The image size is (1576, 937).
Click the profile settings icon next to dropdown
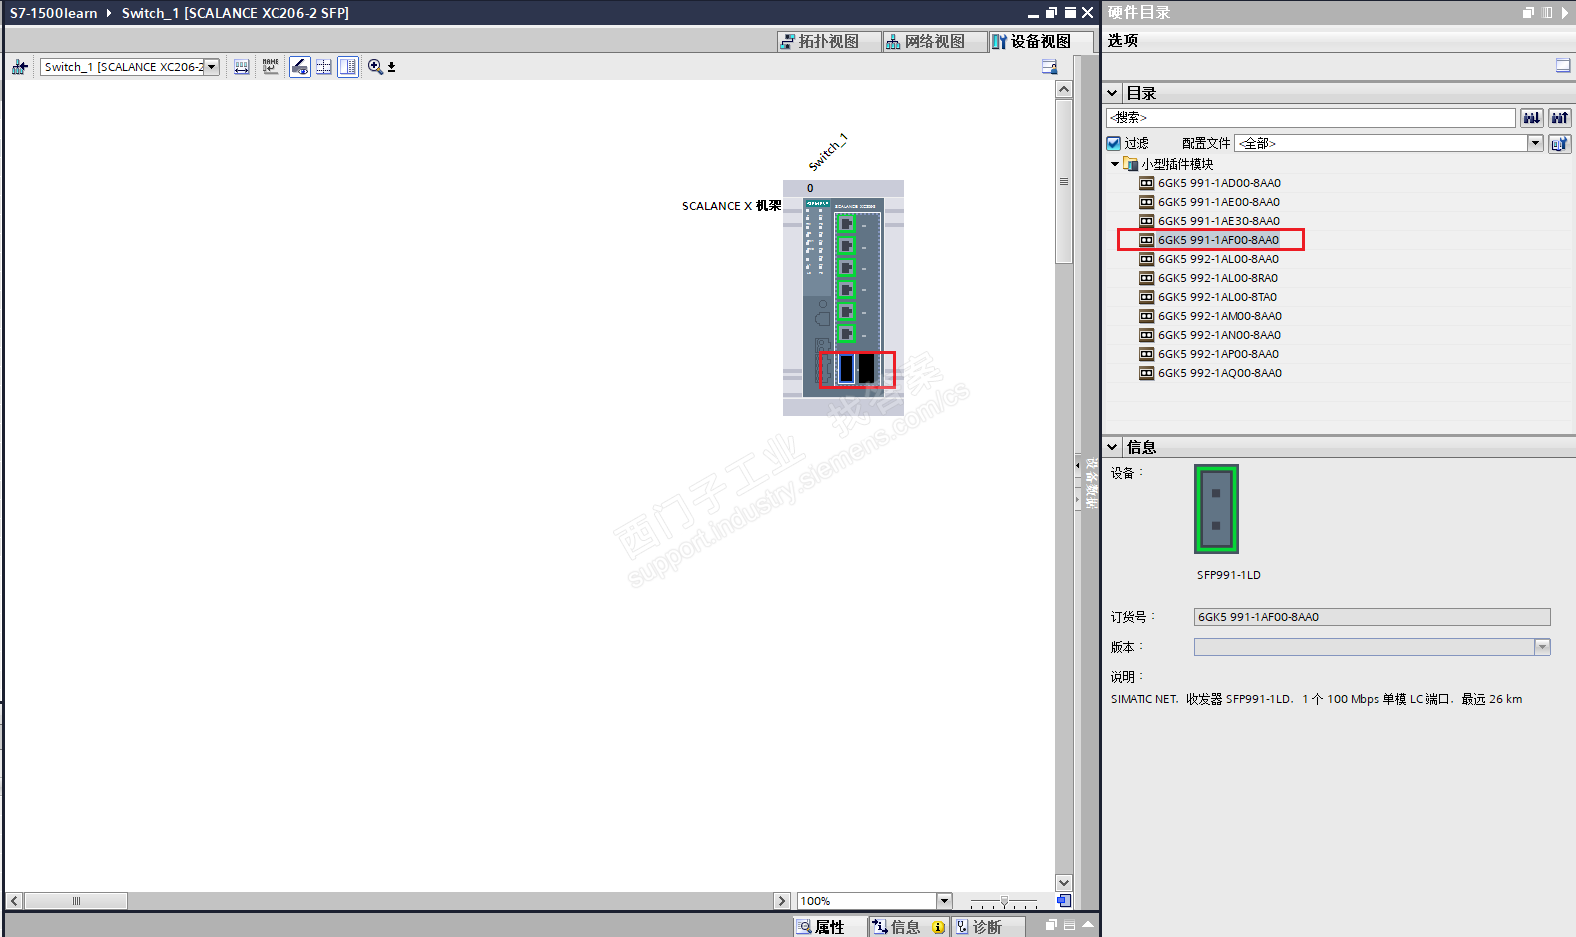(1559, 144)
